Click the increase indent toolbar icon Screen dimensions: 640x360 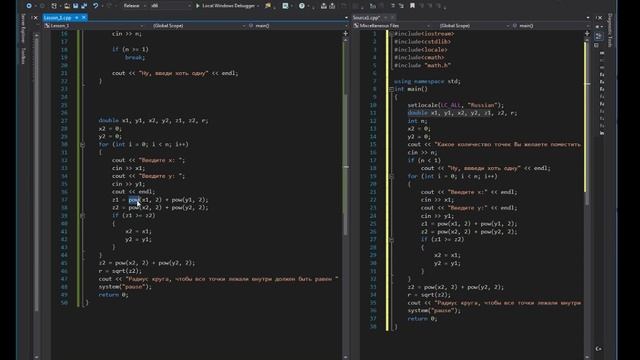[401, 6]
